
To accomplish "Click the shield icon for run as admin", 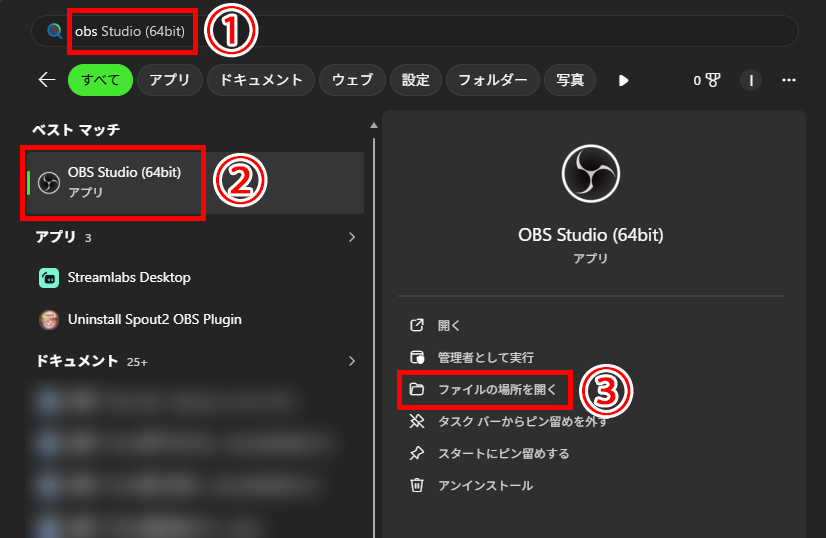I will click(x=417, y=357).
